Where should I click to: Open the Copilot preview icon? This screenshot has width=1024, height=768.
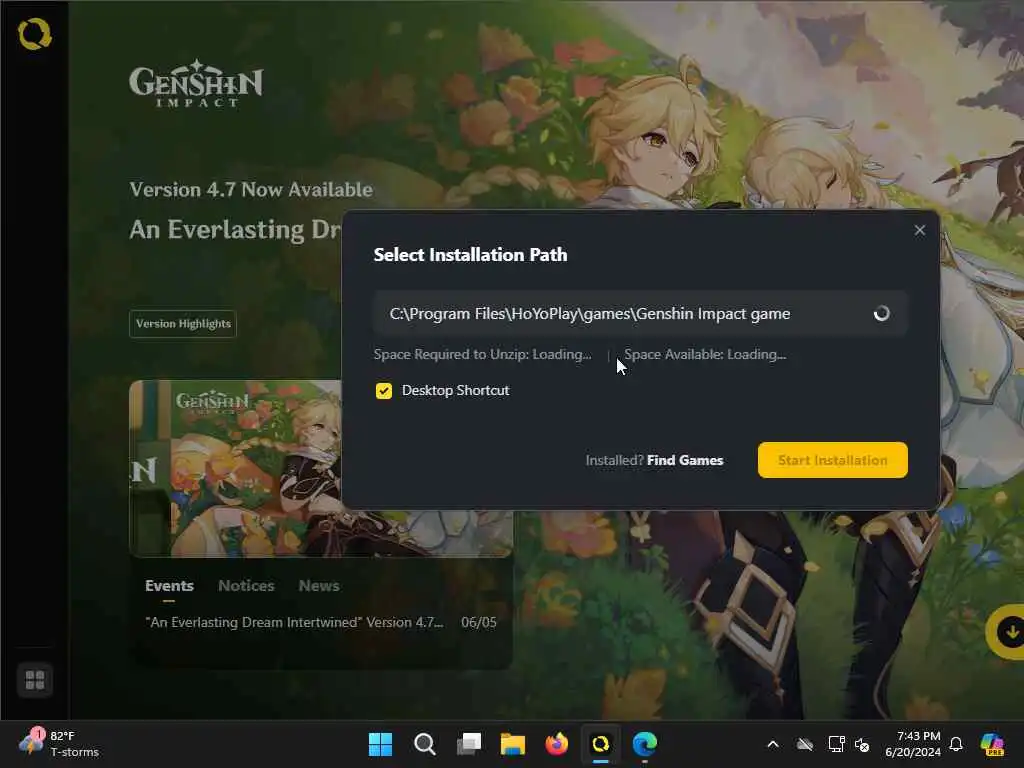tap(992, 744)
